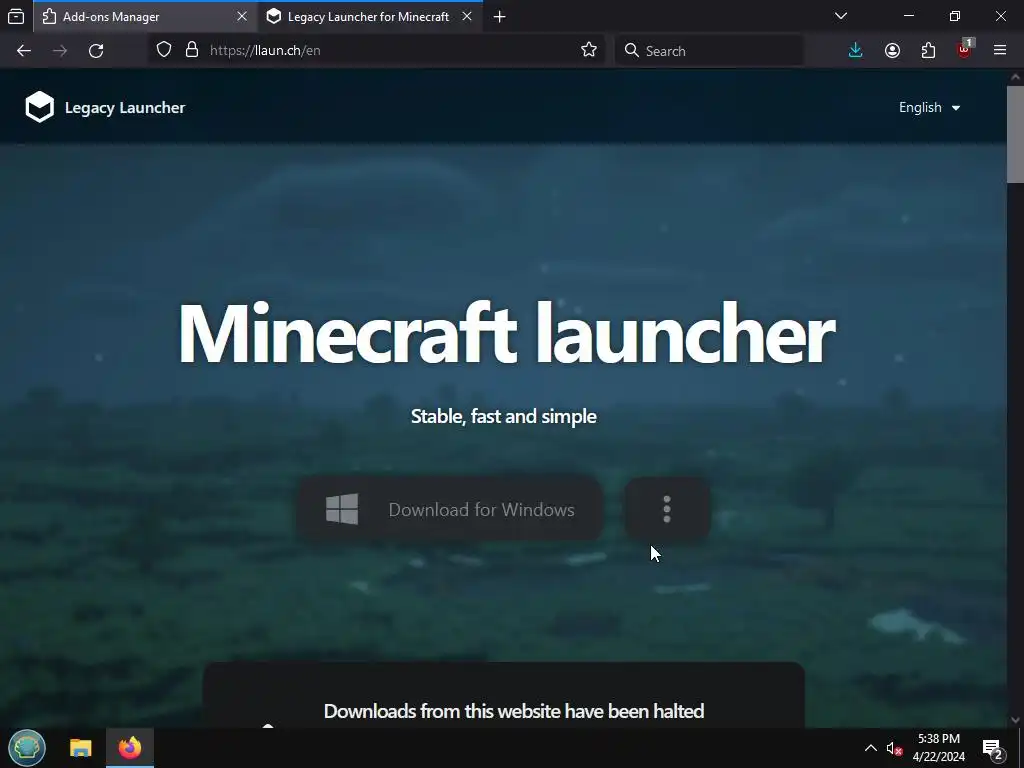The height and width of the screenshot is (768, 1024).
Task: Click the Search box in toolbar
Action: pos(710,50)
